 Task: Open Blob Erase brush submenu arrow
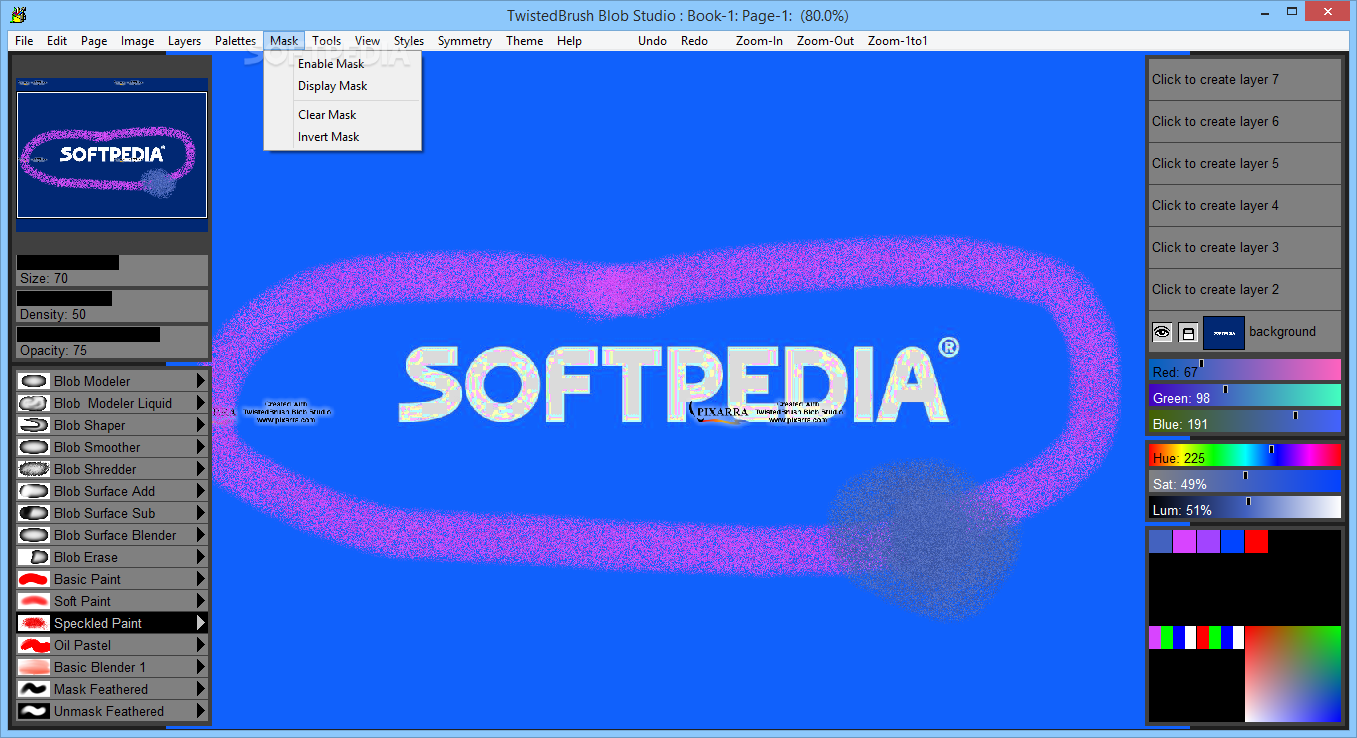200,557
